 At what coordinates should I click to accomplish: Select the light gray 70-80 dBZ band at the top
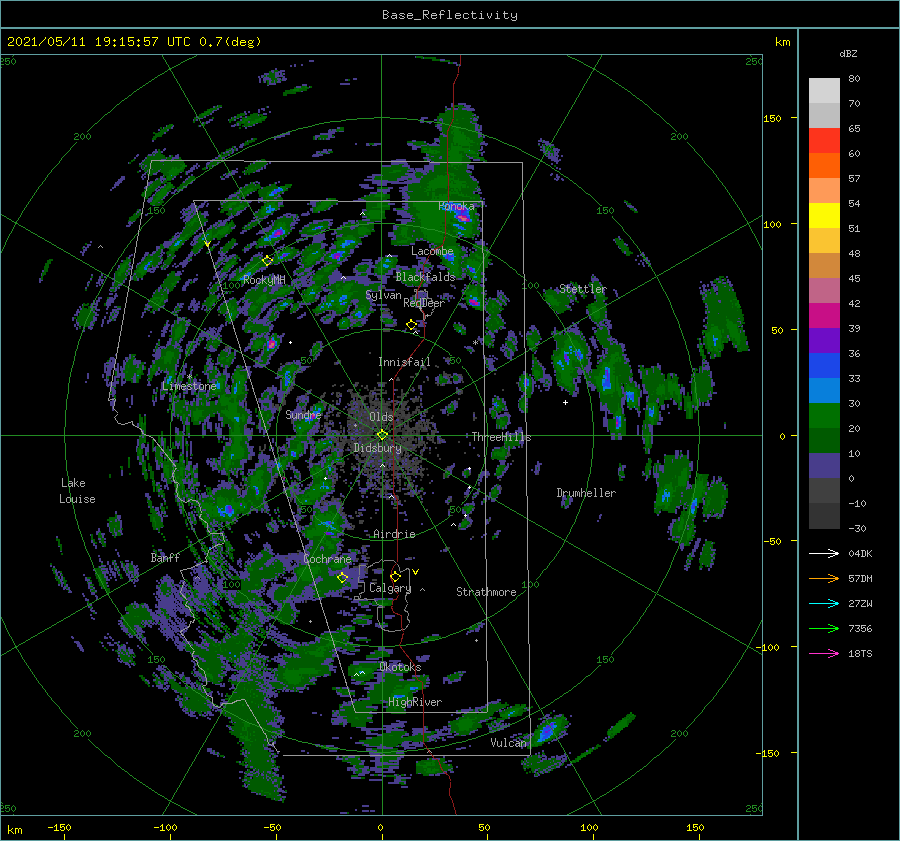click(x=824, y=91)
